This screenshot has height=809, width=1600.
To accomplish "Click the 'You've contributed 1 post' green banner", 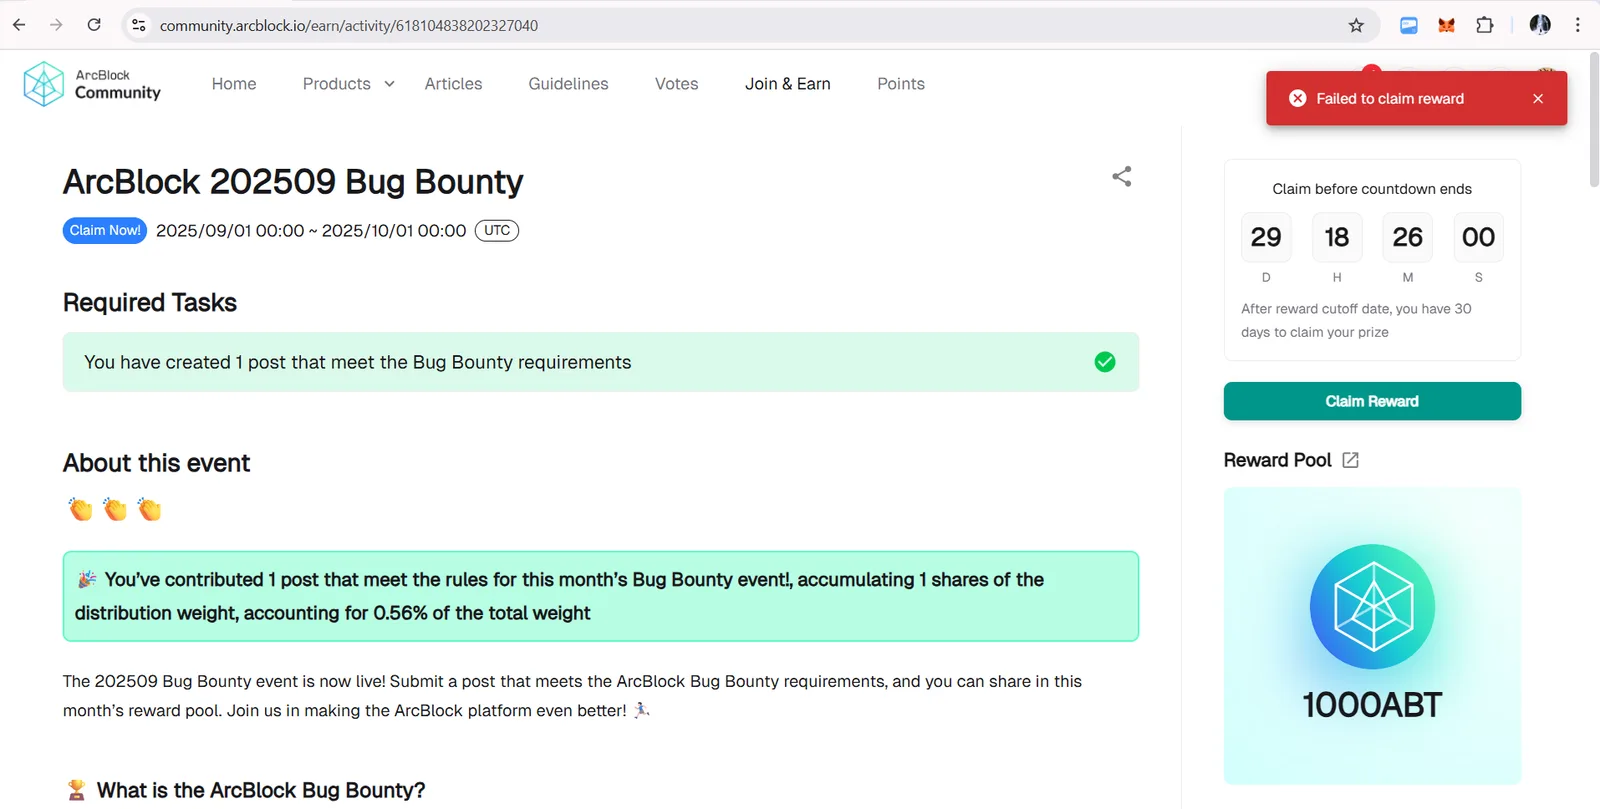I will pos(601,596).
